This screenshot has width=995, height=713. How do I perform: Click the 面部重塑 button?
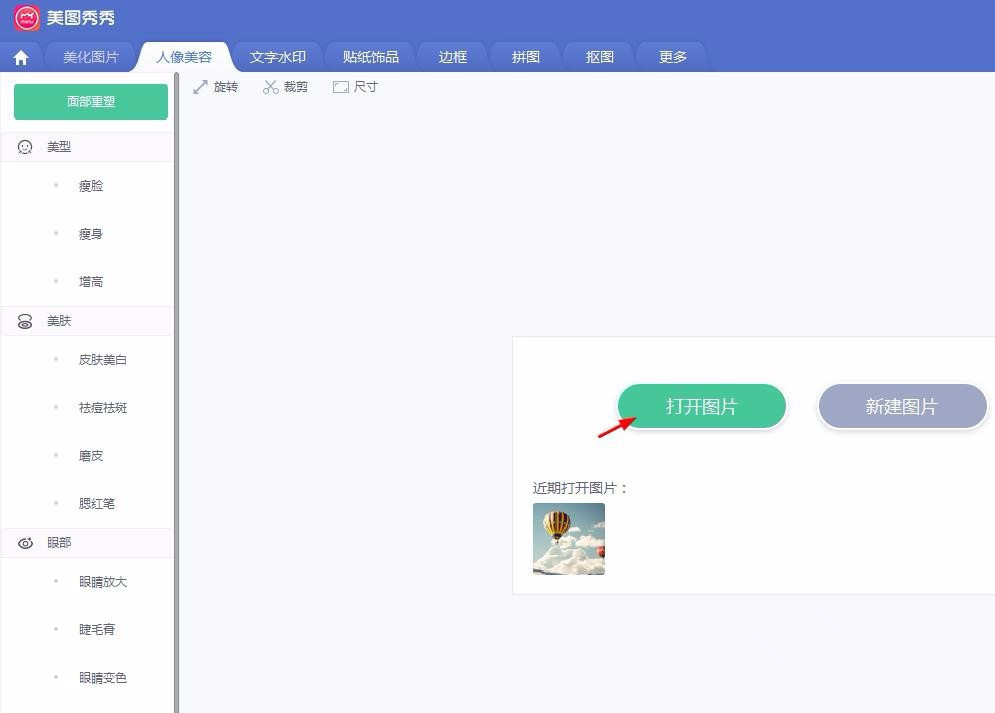pos(91,101)
